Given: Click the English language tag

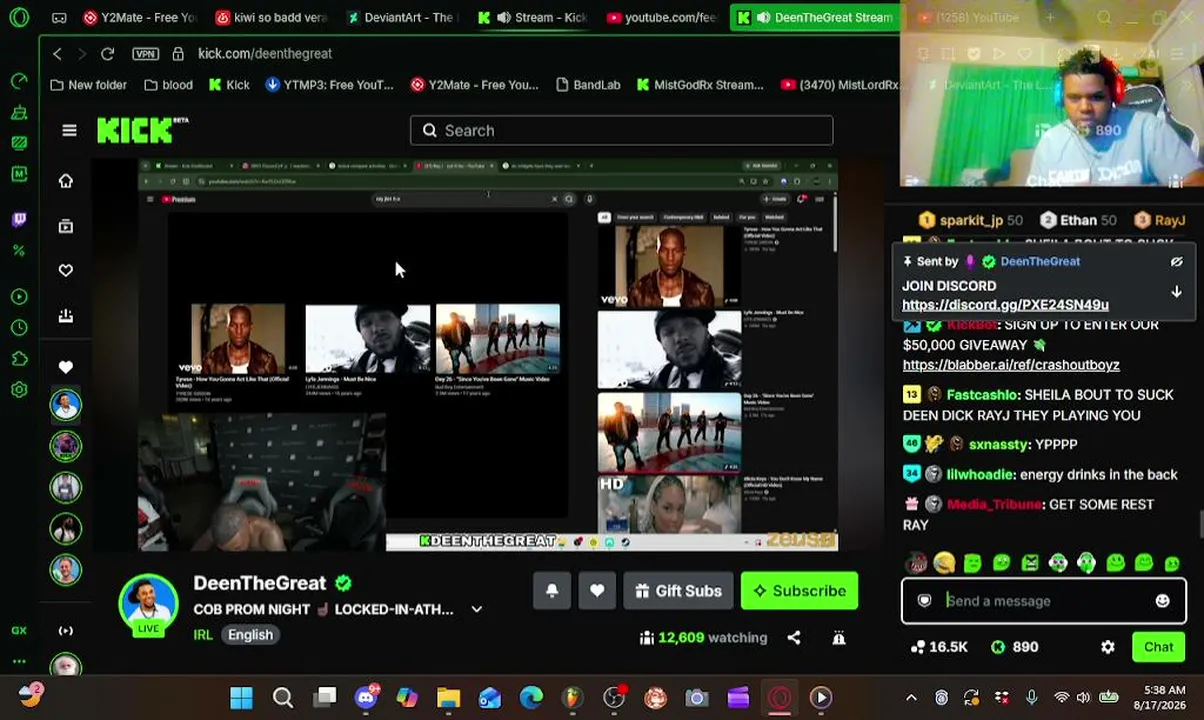Looking at the screenshot, I should [x=250, y=635].
